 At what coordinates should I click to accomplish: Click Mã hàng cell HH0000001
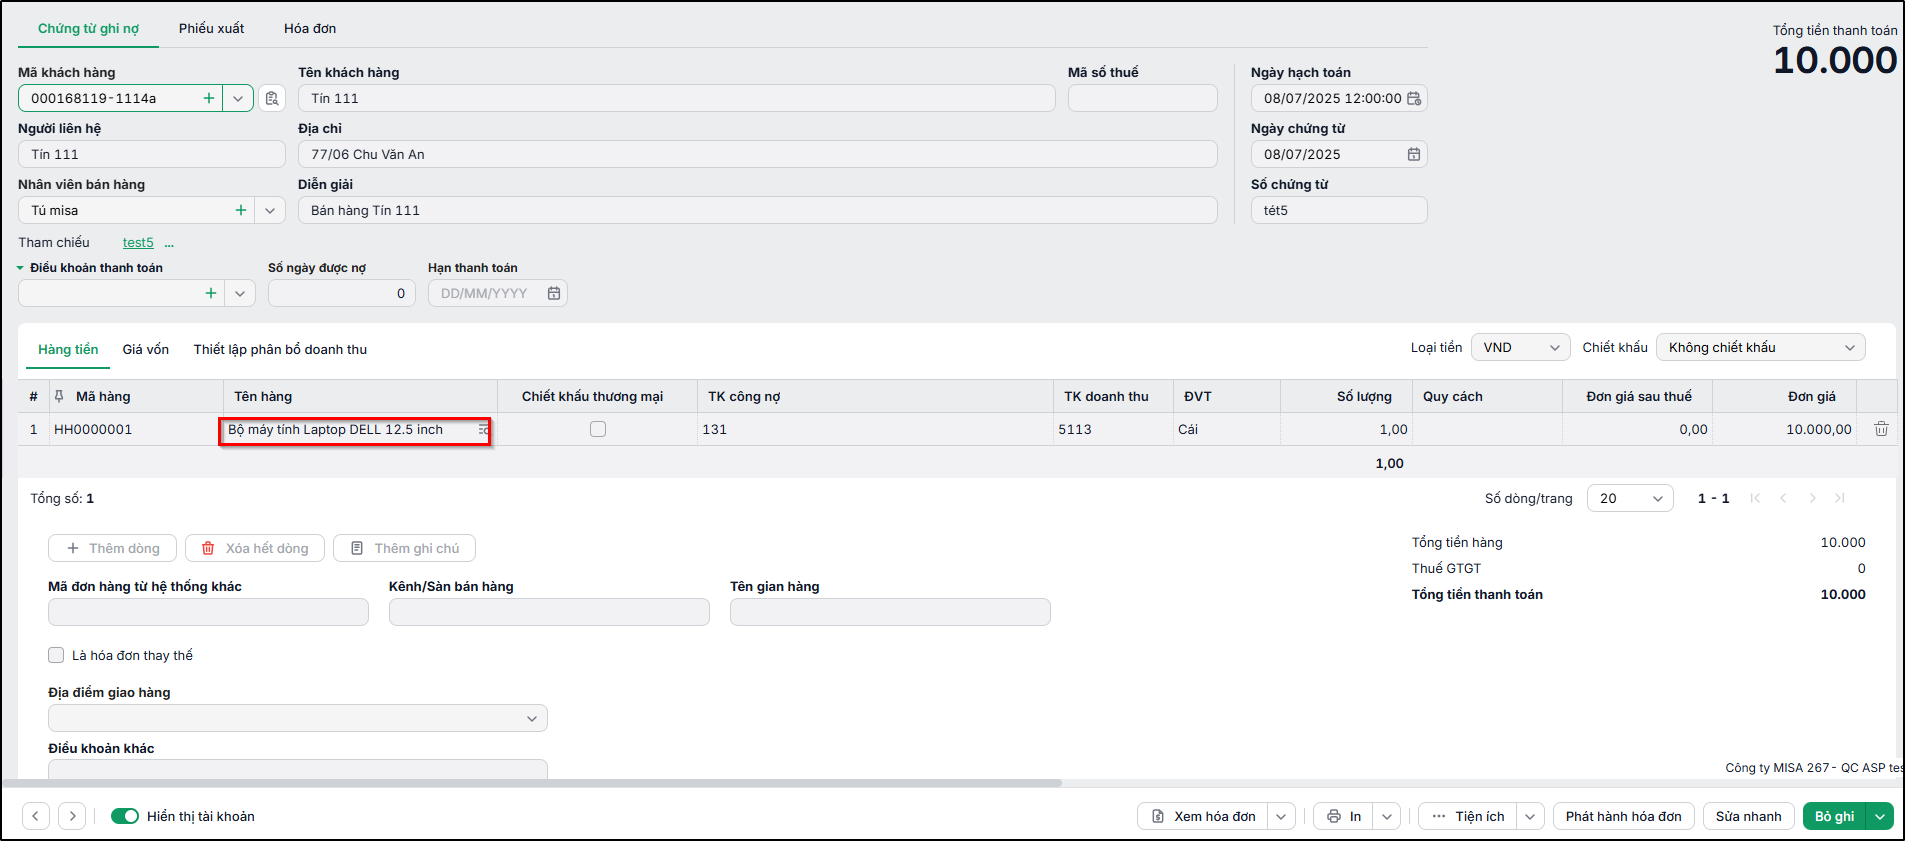click(x=136, y=429)
